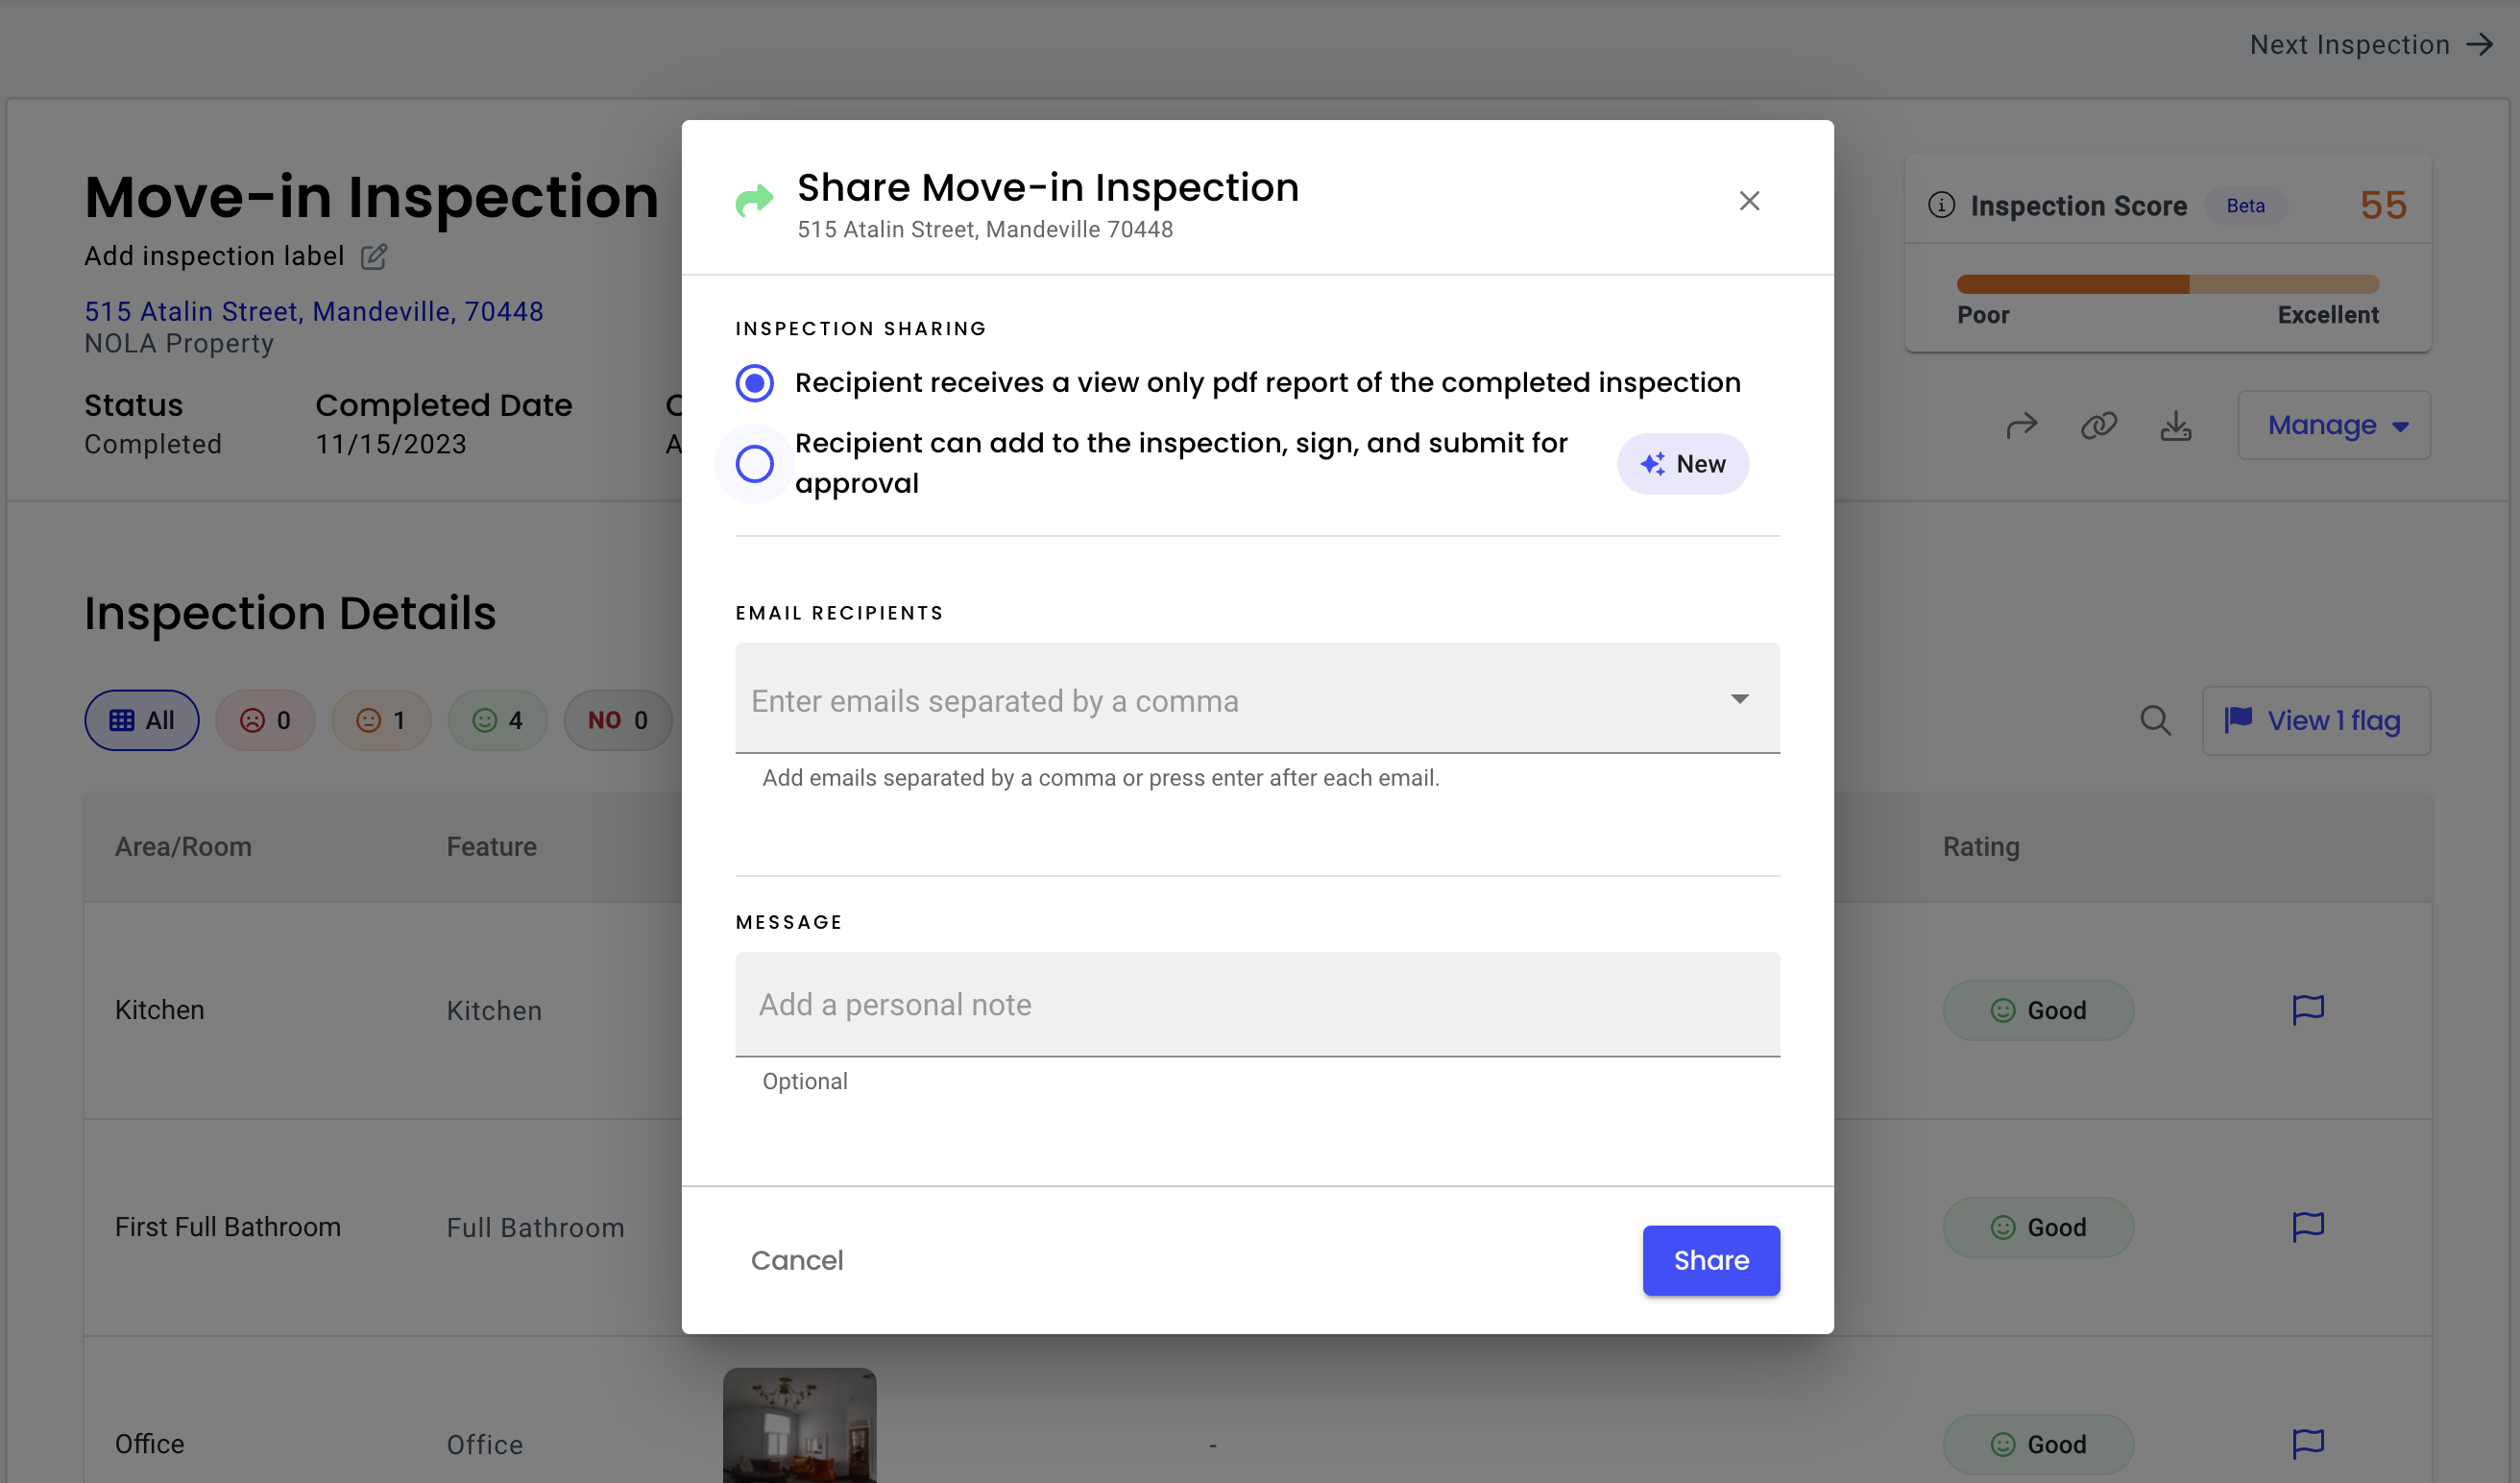This screenshot has height=1483, width=2520.
Task: Click the flag icon on the Kitchen row
Action: [x=2308, y=1010]
